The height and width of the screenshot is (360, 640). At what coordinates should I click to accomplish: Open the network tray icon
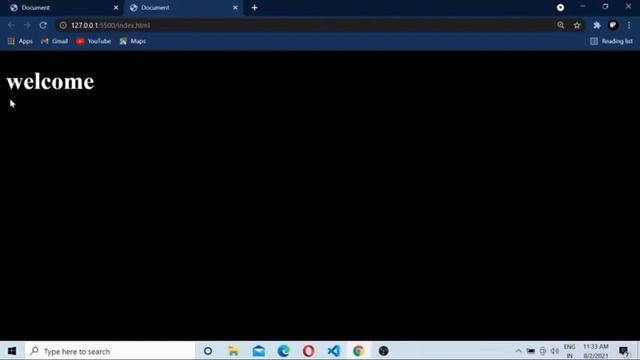point(542,351)
